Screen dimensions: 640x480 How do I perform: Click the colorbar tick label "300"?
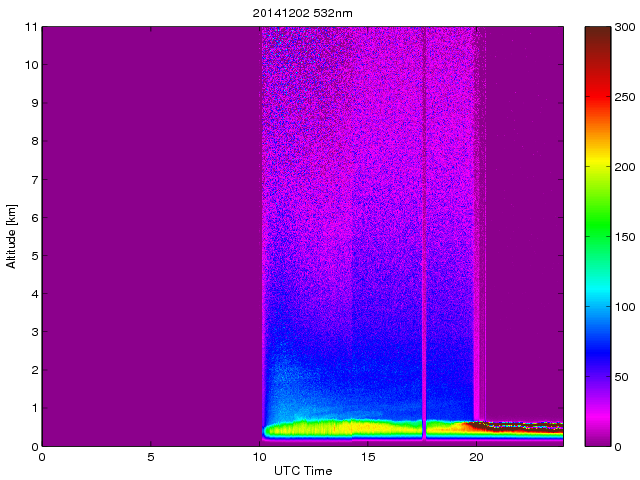coord(625,27)
